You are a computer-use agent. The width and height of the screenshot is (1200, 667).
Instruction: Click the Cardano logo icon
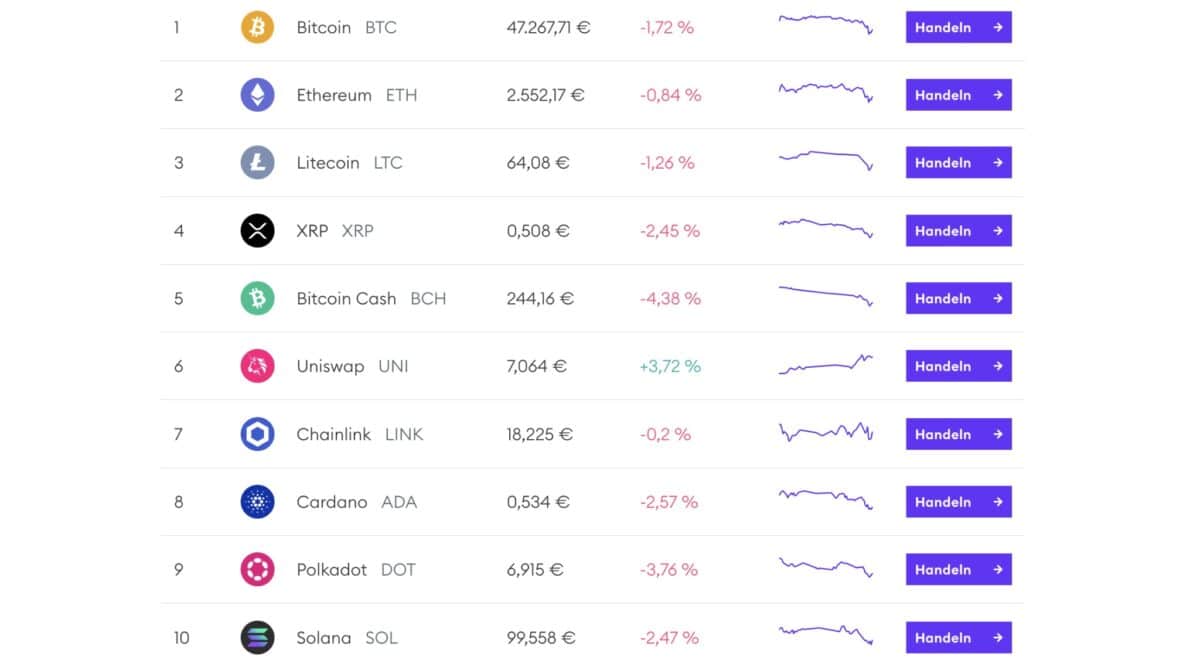[257, 501]
